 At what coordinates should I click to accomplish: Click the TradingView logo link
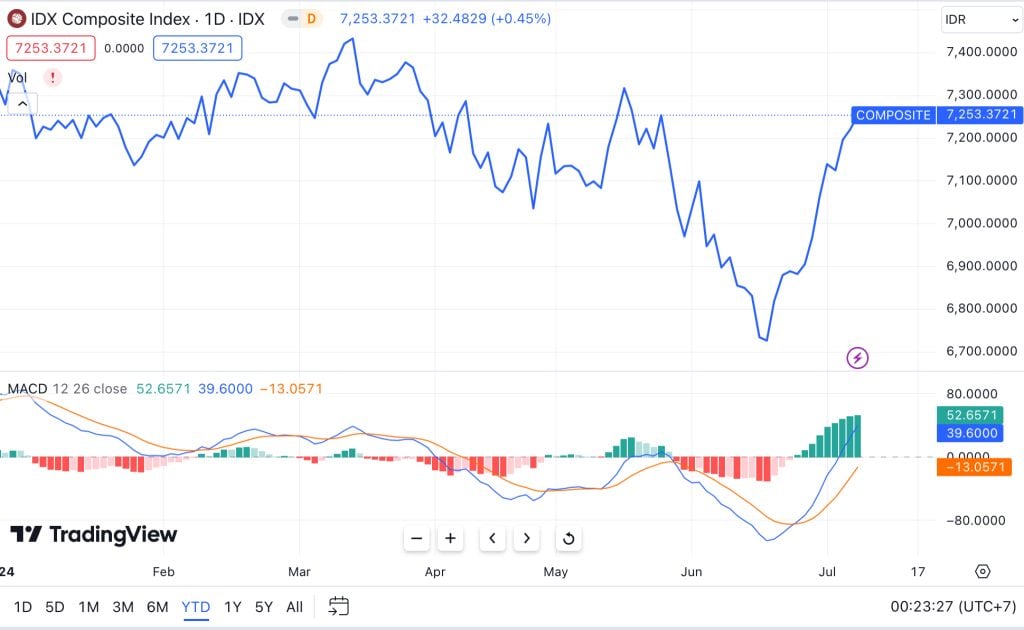[x=94, y=535]
